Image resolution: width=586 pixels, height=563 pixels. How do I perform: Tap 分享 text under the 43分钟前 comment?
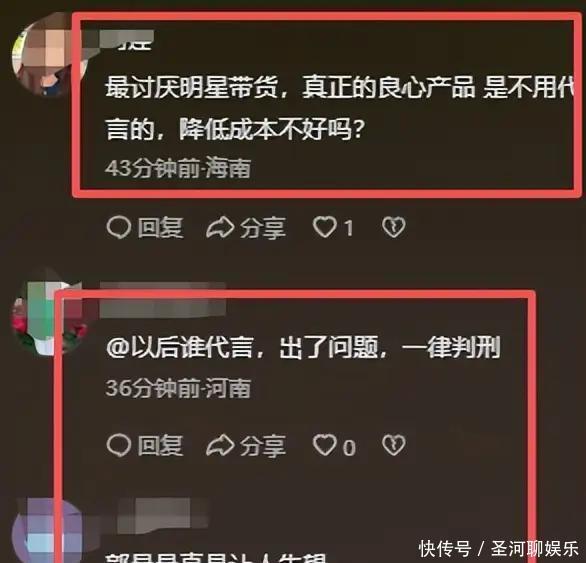click(x=263, y=228)
